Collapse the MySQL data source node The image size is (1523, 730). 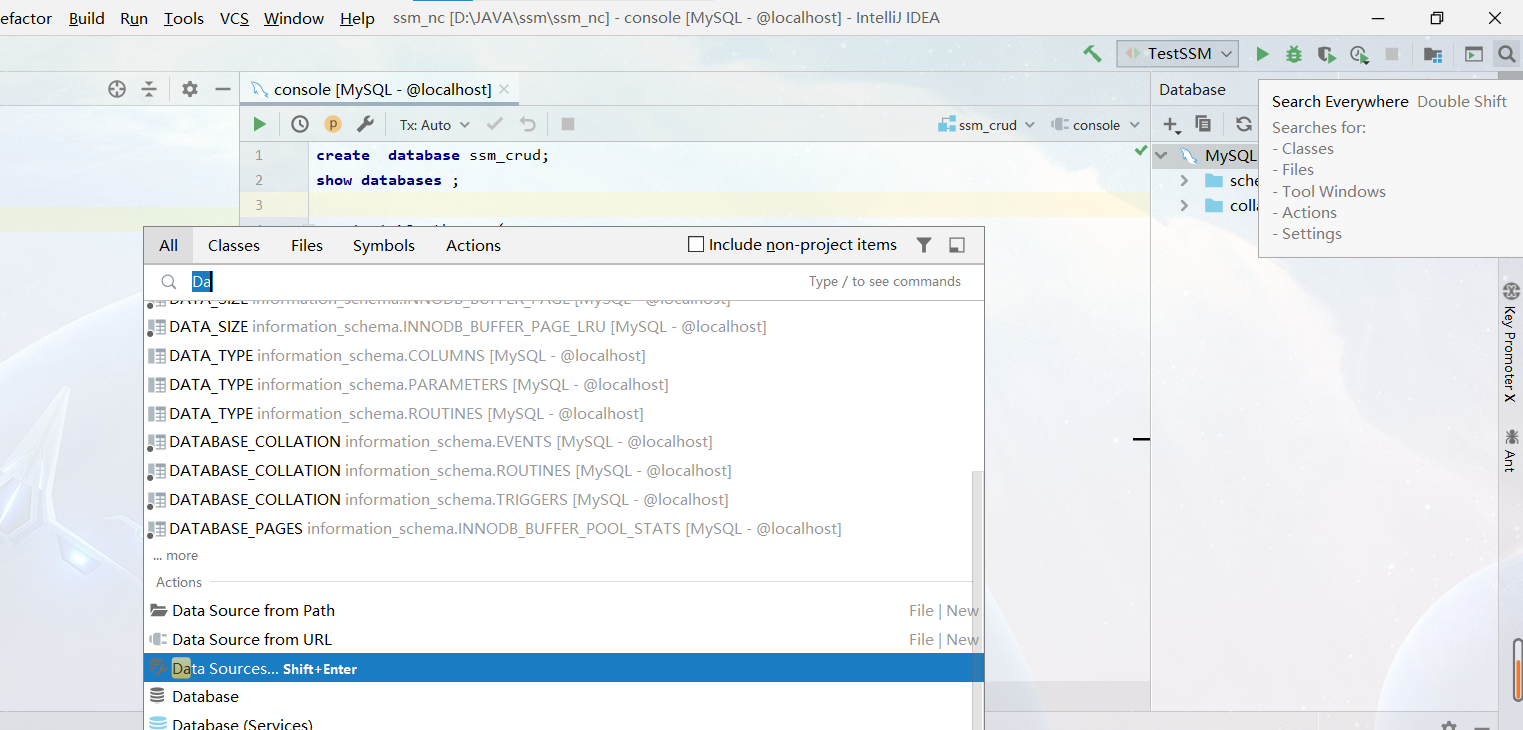pos(1161,155)
